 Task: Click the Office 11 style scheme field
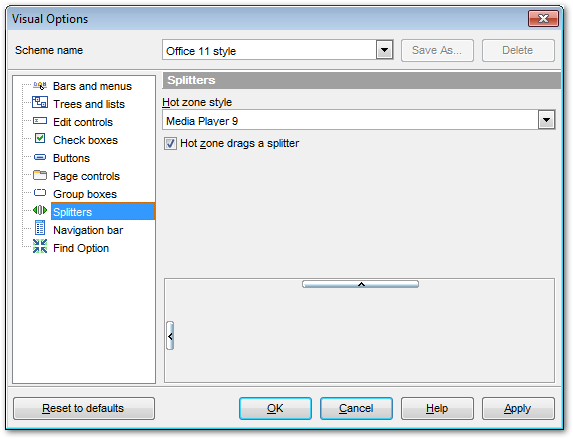point(269,50)
